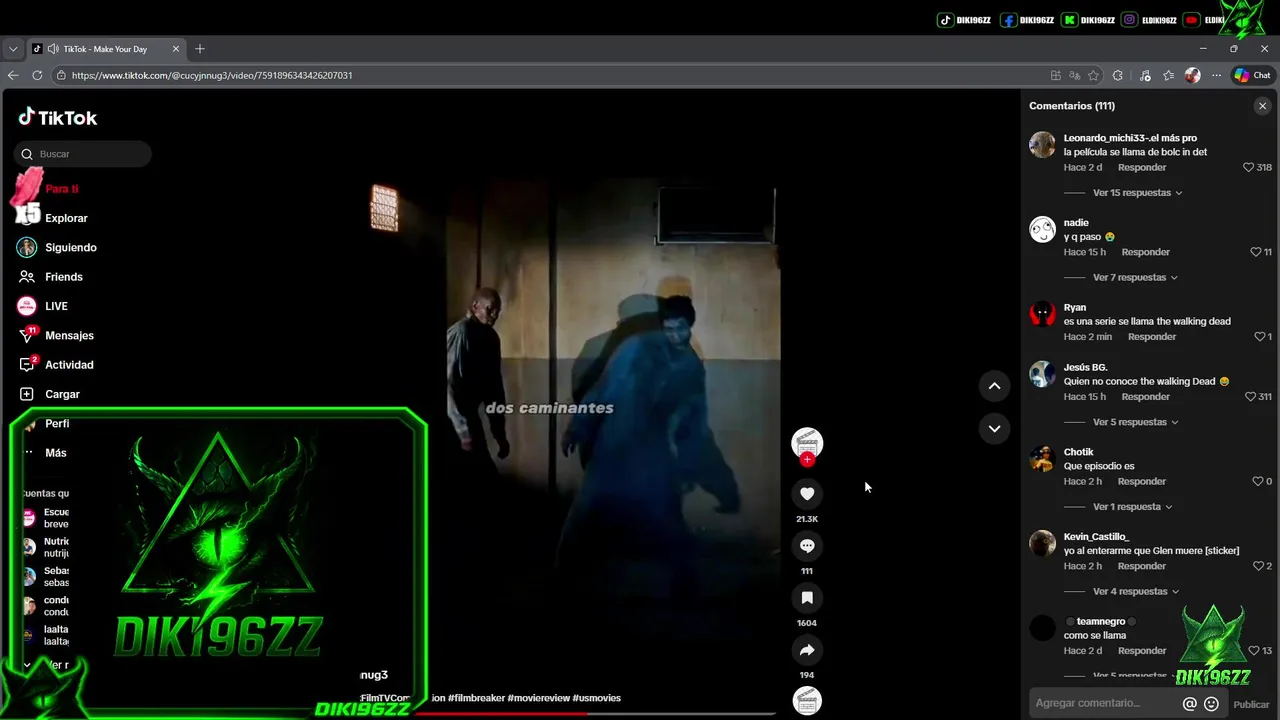Expand Ver 1 respuesta
This screenshot has height=720, width=1280.
click(x=1132, y=507)
